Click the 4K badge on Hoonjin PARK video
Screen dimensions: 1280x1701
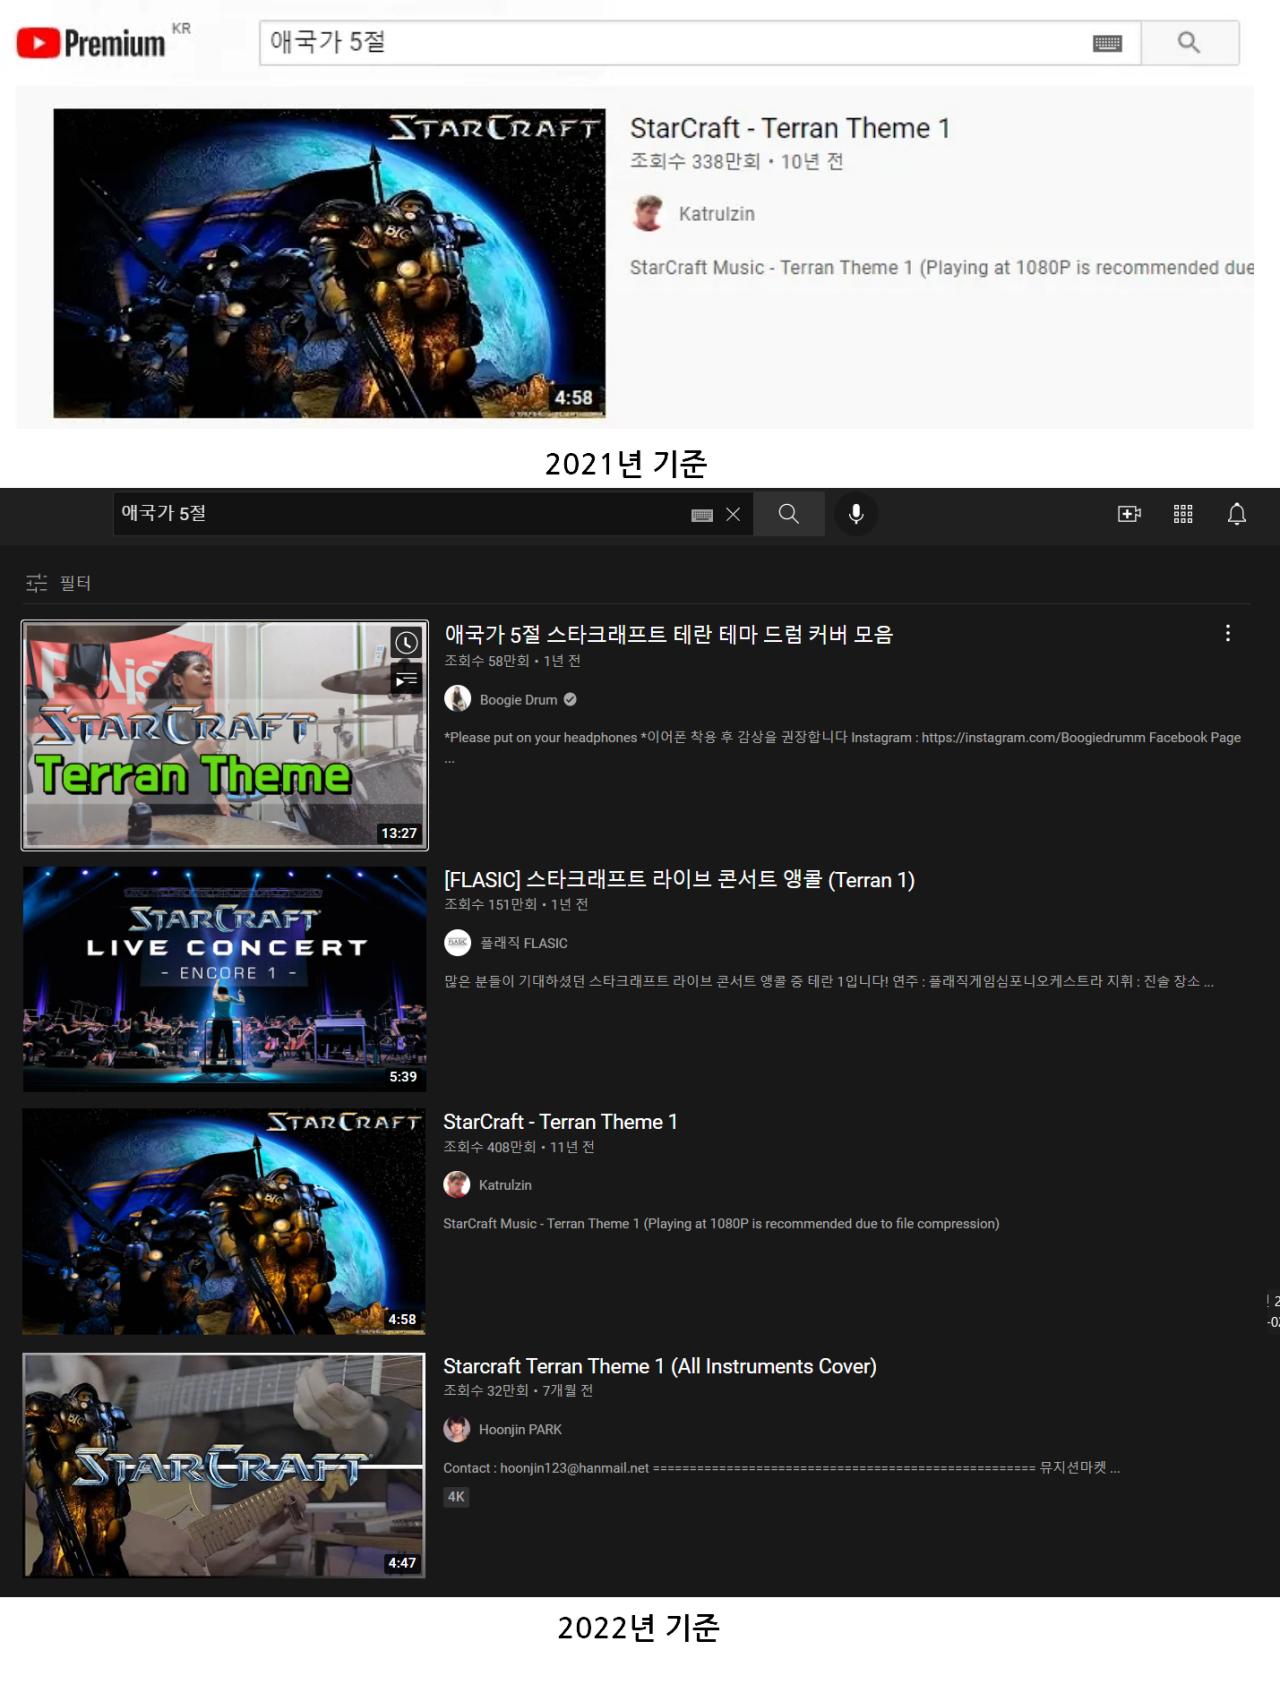pos(456,1497)
